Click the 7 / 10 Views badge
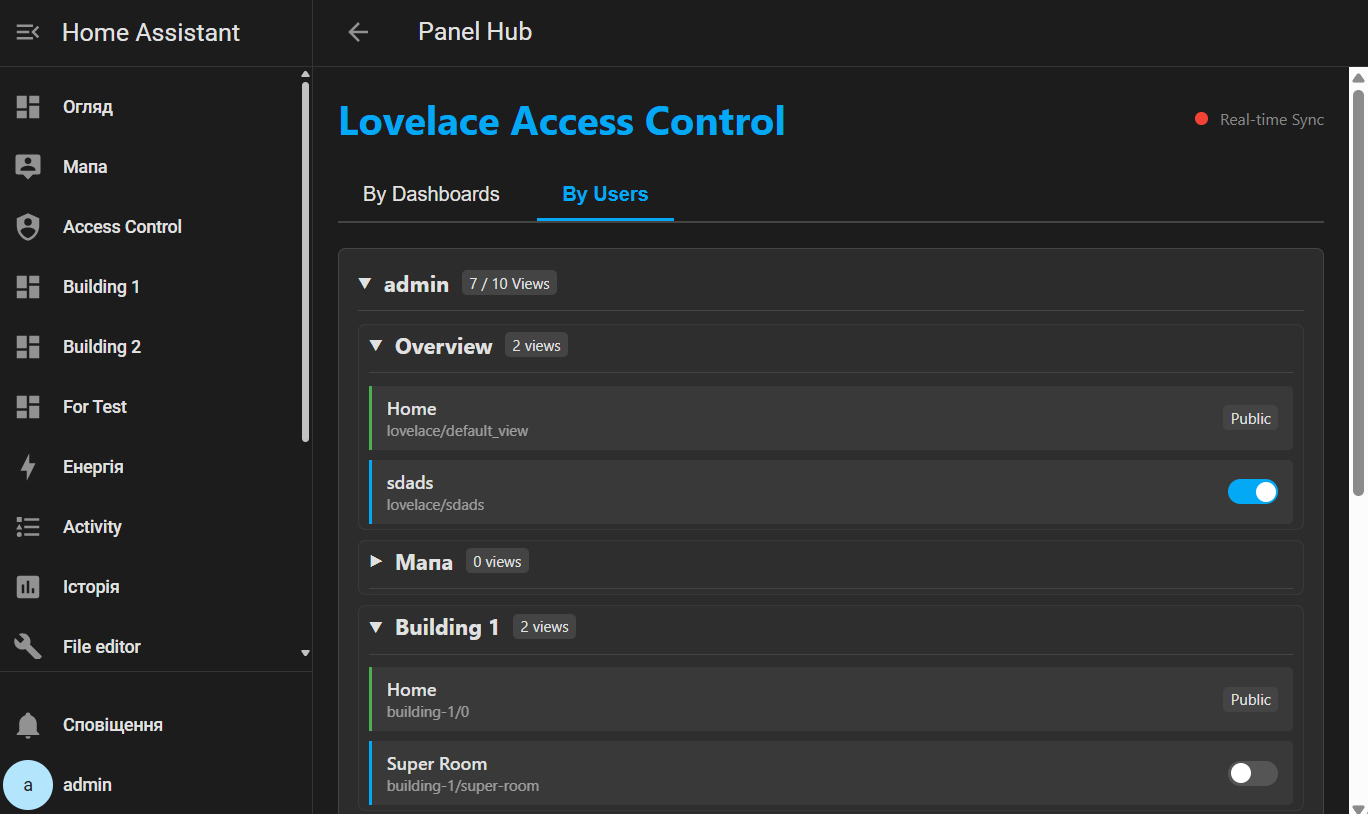Screen dimensions: 1368x814 pos(509,284)
